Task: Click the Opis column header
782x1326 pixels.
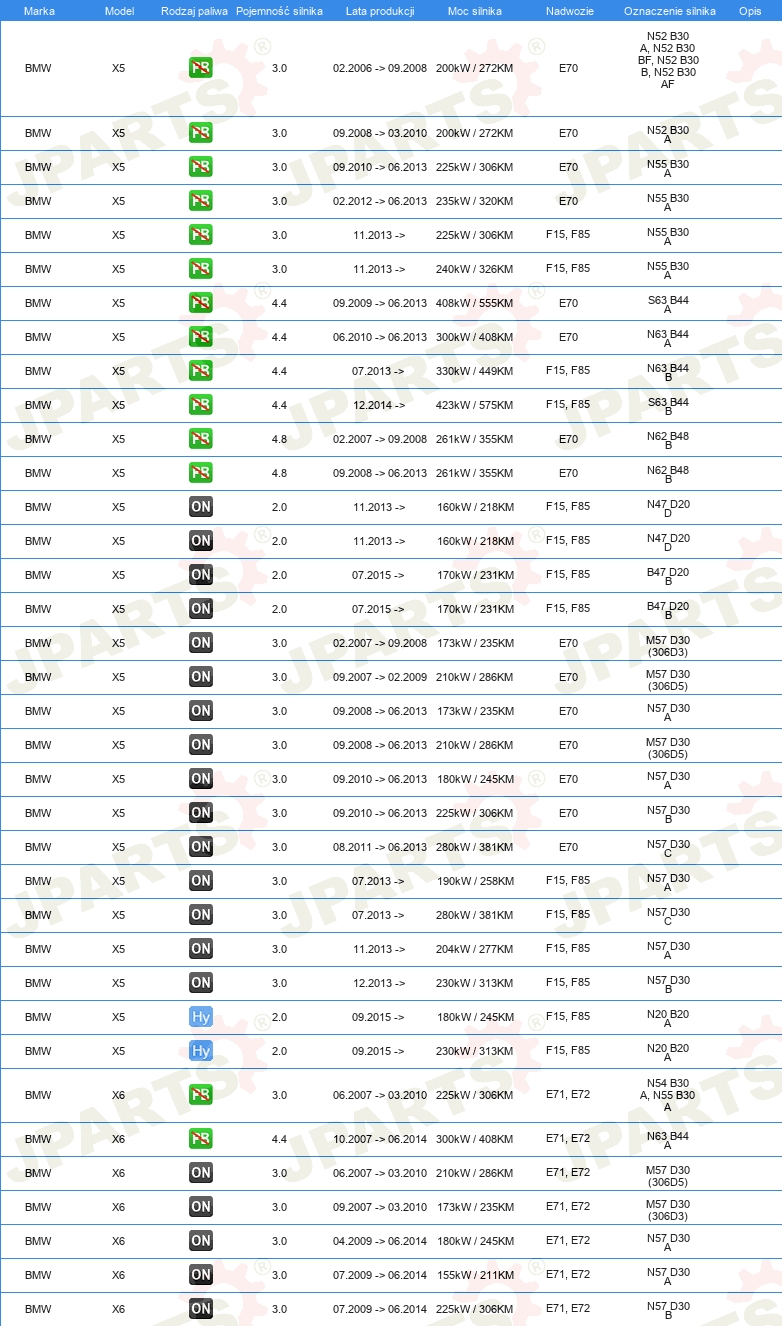Action: click(x=750, y=11)
